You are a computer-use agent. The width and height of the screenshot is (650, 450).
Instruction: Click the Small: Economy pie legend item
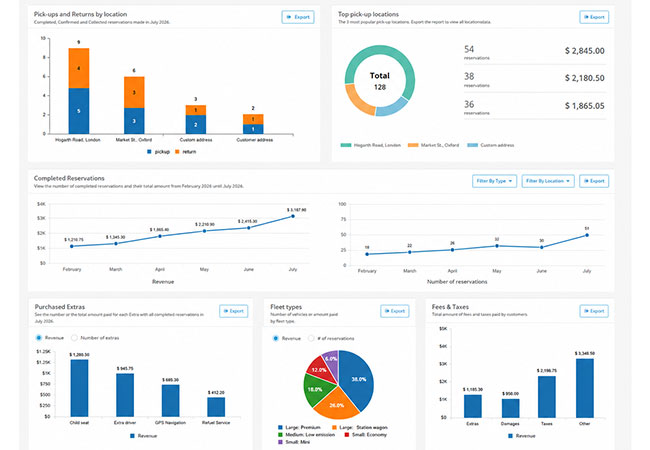tap(366, 435)
